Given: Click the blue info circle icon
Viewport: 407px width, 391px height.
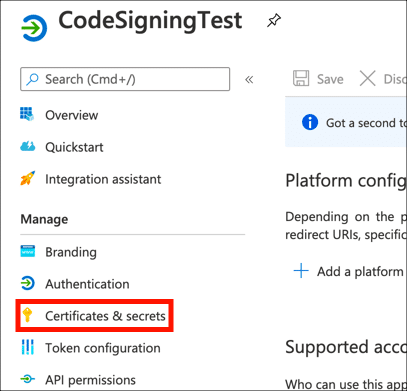Looking at the screenshot, I should [x=310, y=122].
